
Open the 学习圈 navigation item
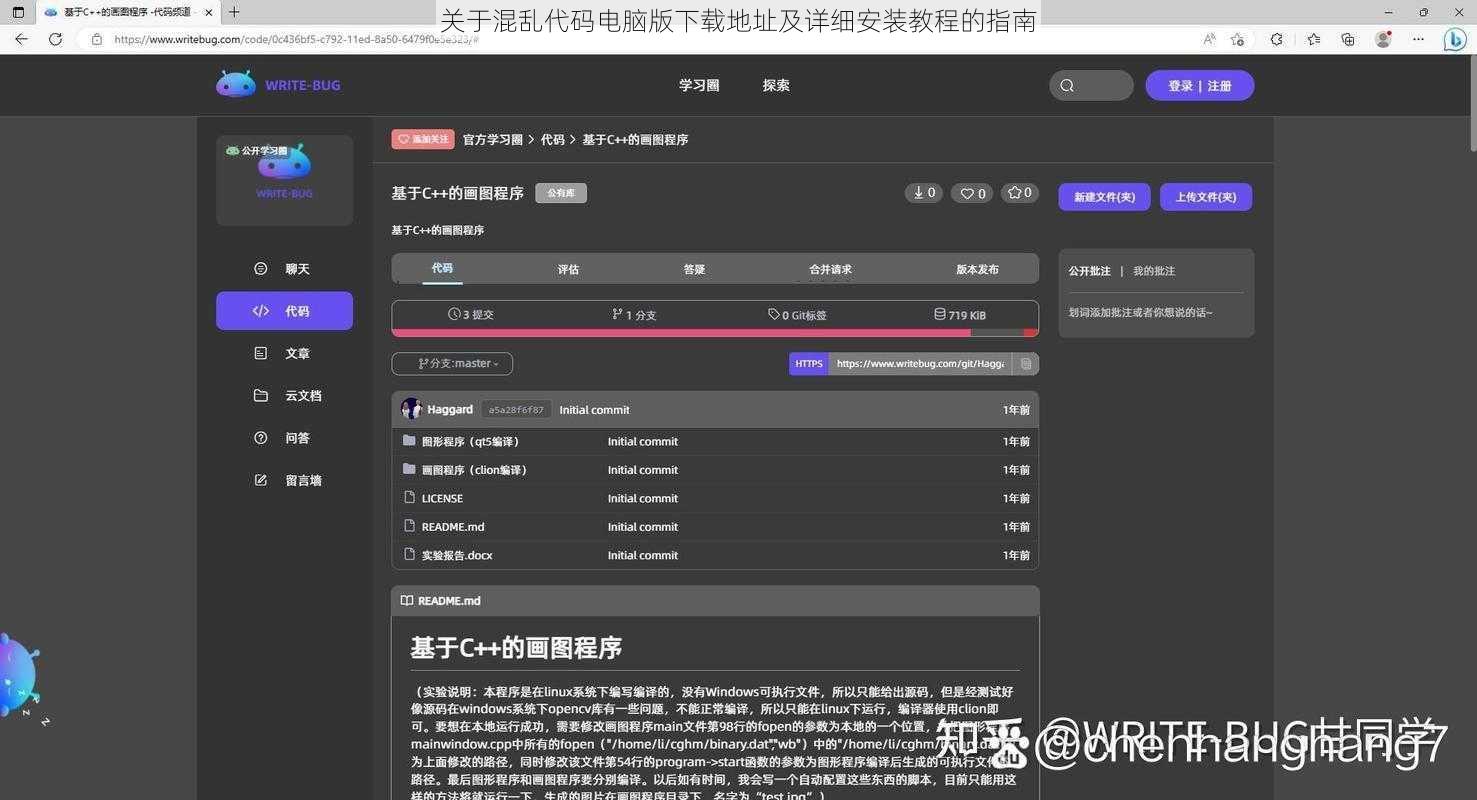coord(699,86)
